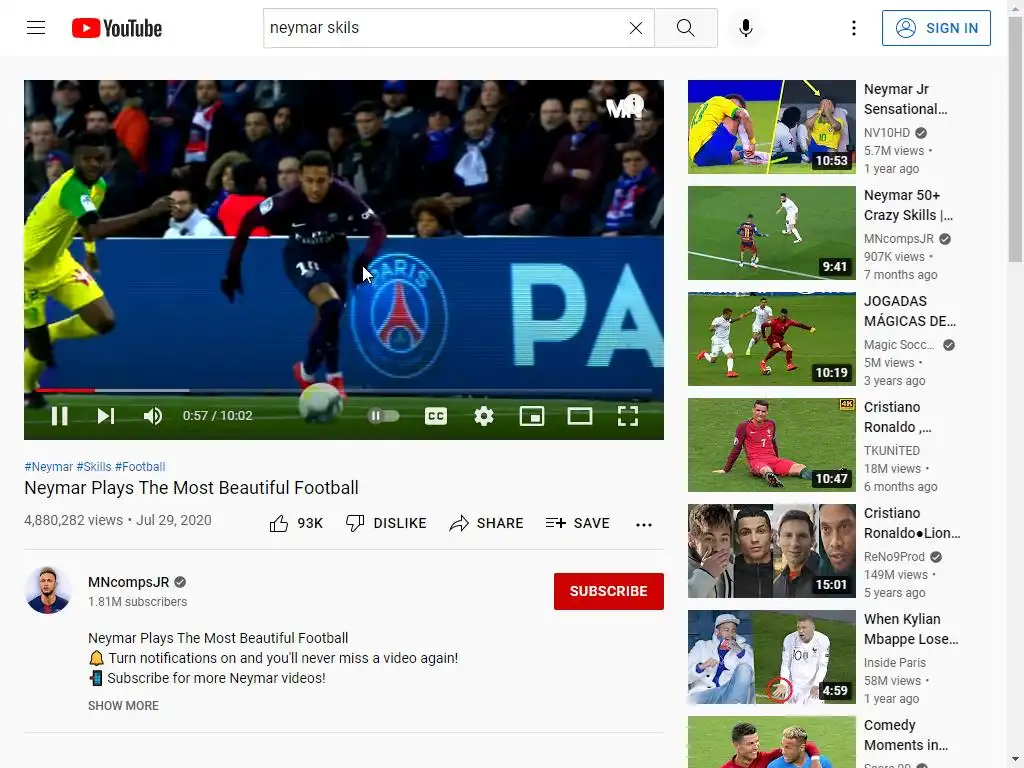Click the When Kylian Mbappe Lose title
Image resolution: width=1024 pixels, height=768 pixels.
pyautogui.click(x=911, y=629)
